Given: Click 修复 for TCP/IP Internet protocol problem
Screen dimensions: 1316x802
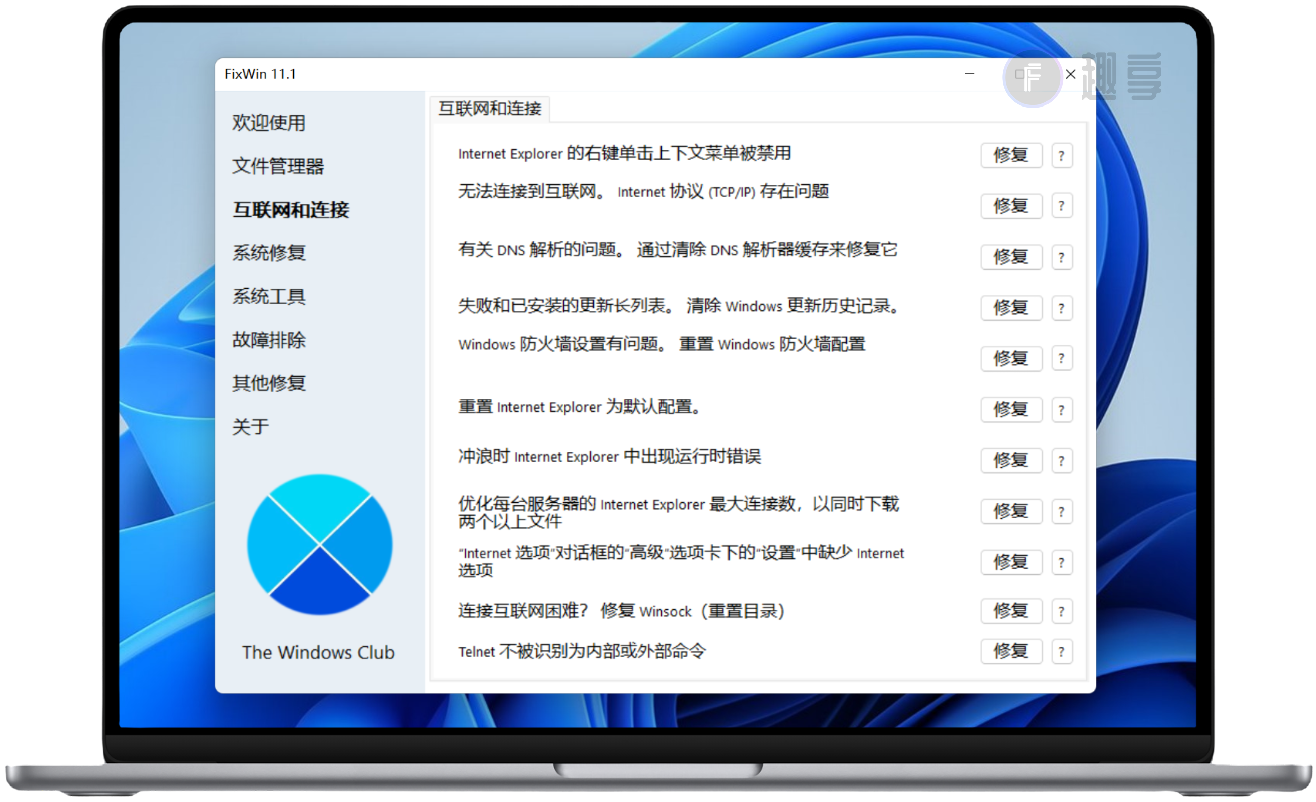Looking at the screenshot, I should coord(1011,206).
